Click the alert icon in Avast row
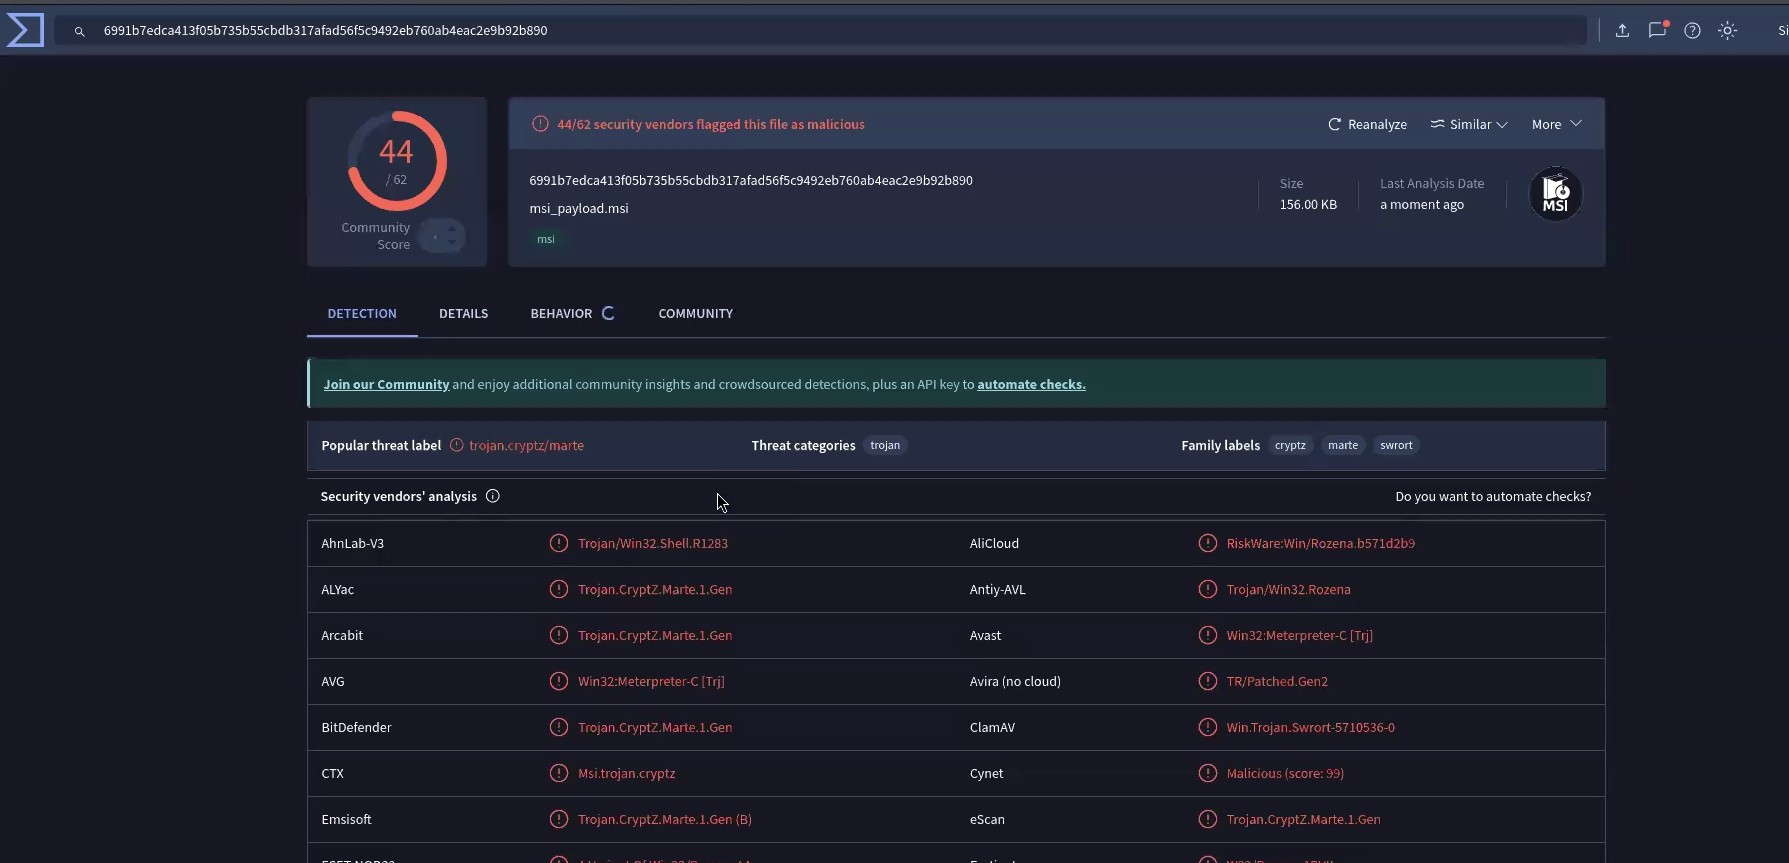 (1208, 635)
